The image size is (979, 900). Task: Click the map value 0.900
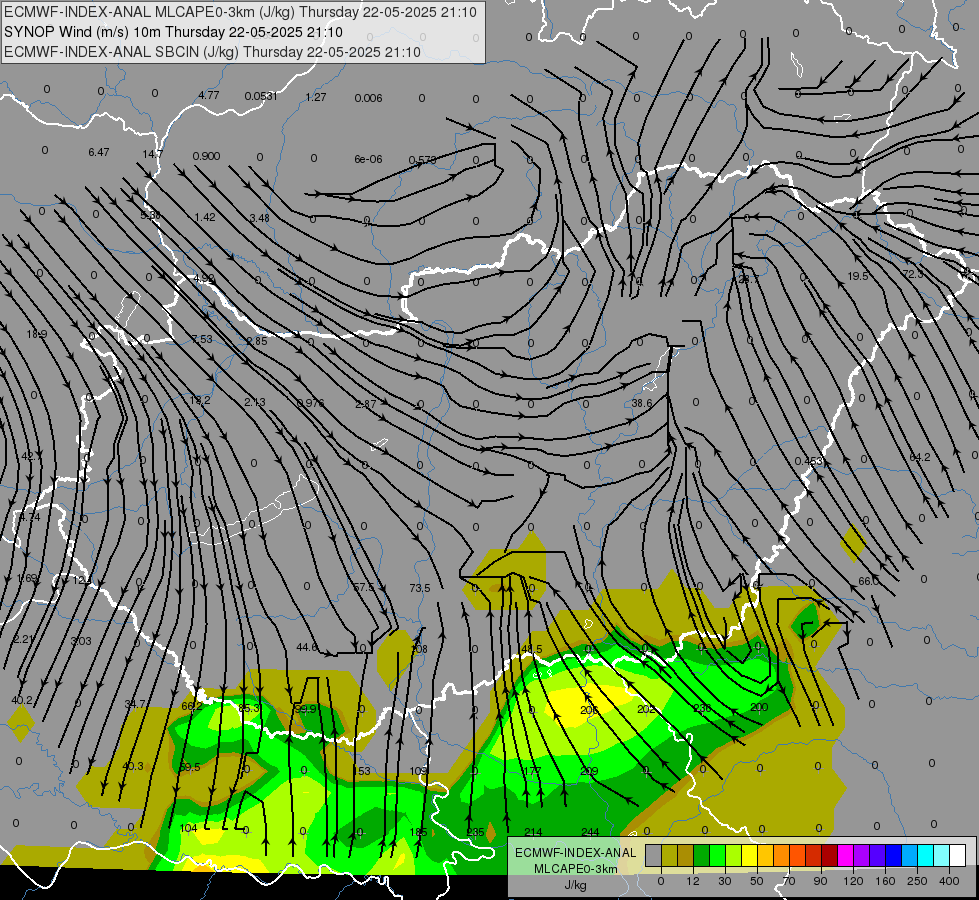pyautogui.click(x=206, y=156)
